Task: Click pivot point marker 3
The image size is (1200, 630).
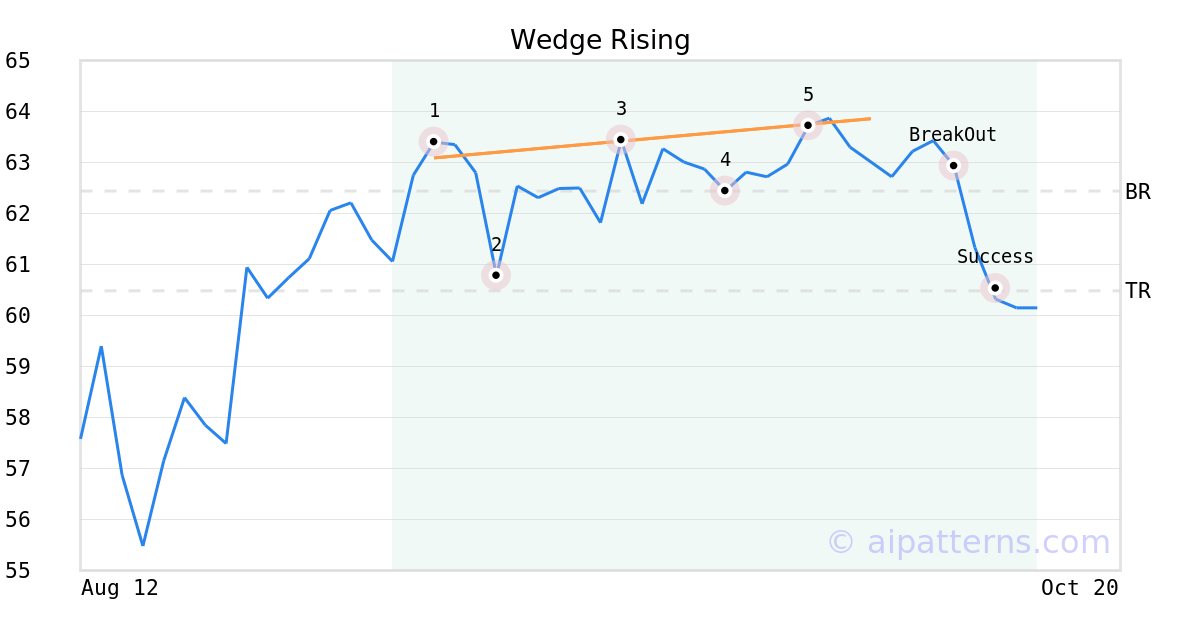Action: pyautogui.click(x=621, y=139)
